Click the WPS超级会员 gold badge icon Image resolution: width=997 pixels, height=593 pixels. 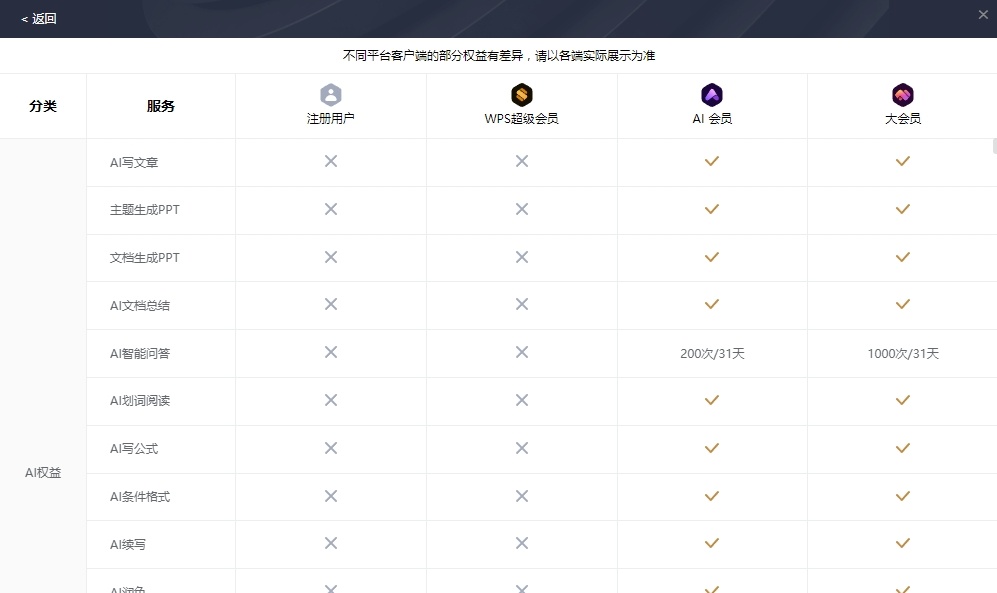coord(521,95)
